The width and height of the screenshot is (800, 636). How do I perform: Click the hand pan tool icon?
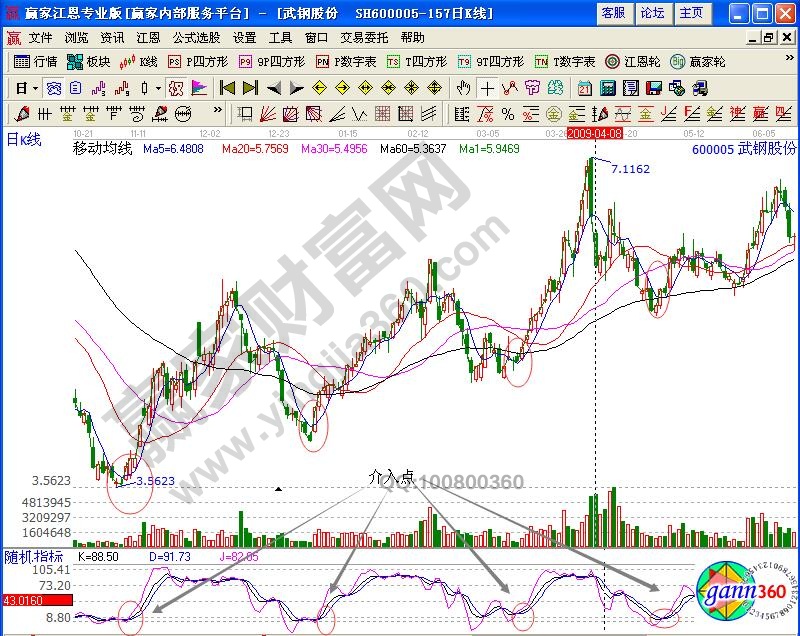[463, 87]
